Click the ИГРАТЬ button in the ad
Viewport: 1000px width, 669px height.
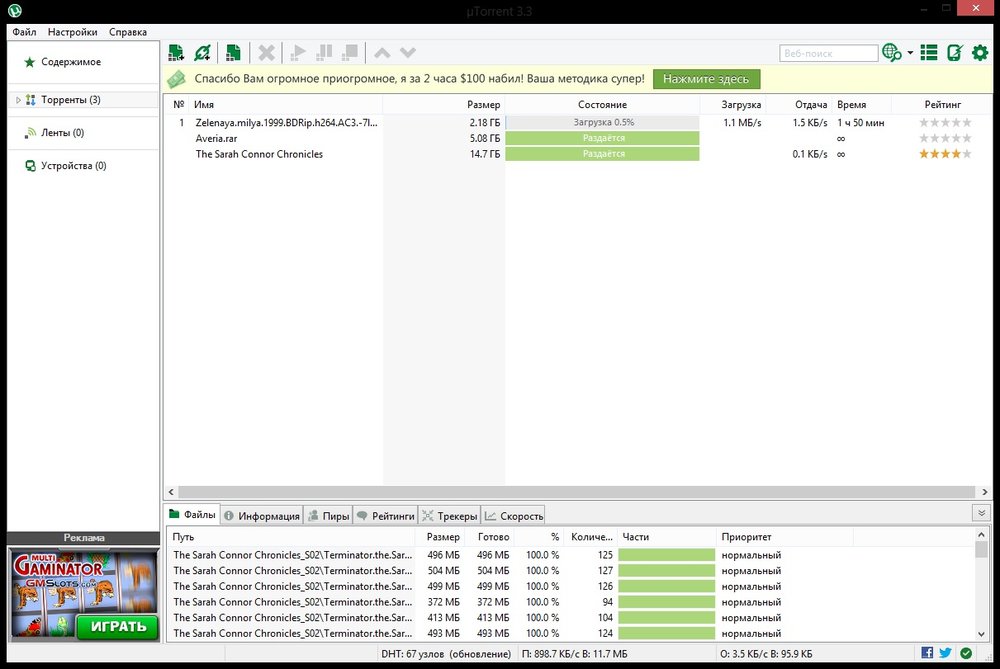coord(118,627)
